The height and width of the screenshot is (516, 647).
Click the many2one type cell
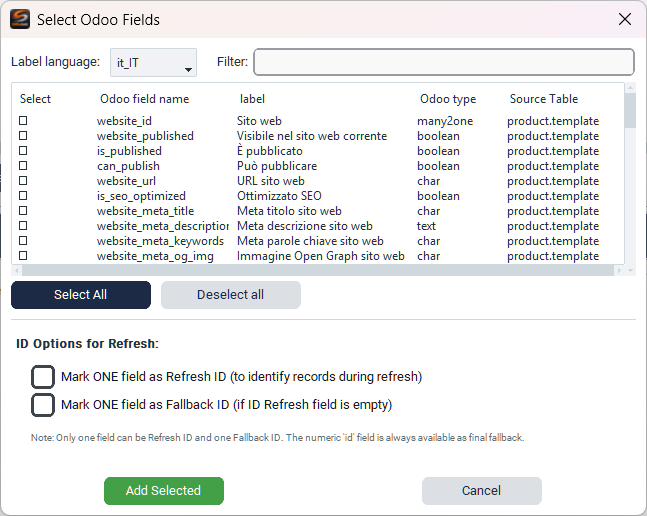click(x=445, y=121)
